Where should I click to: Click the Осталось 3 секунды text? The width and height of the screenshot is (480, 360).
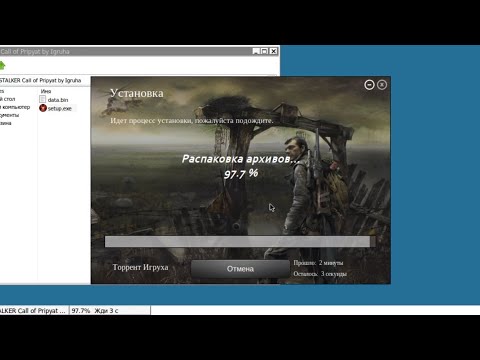click(320, 274)
